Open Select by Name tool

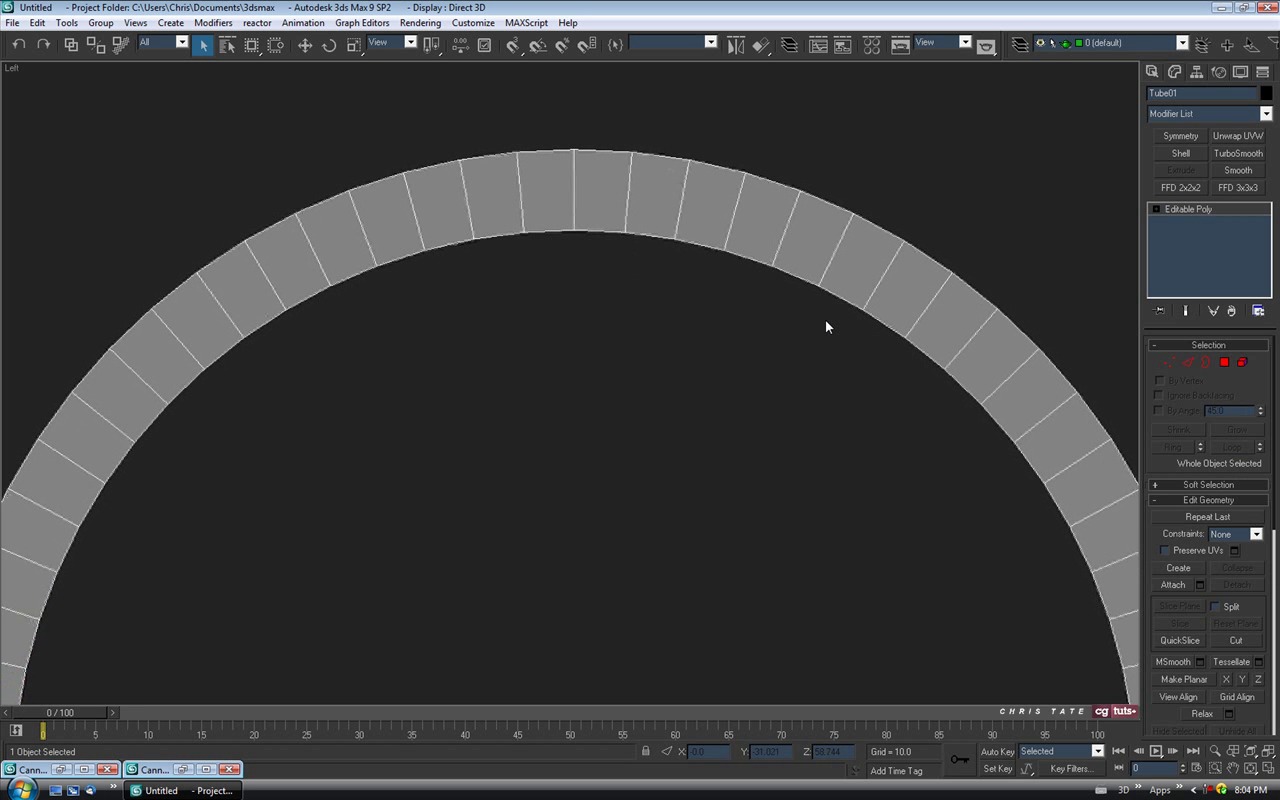coord(227,45)
